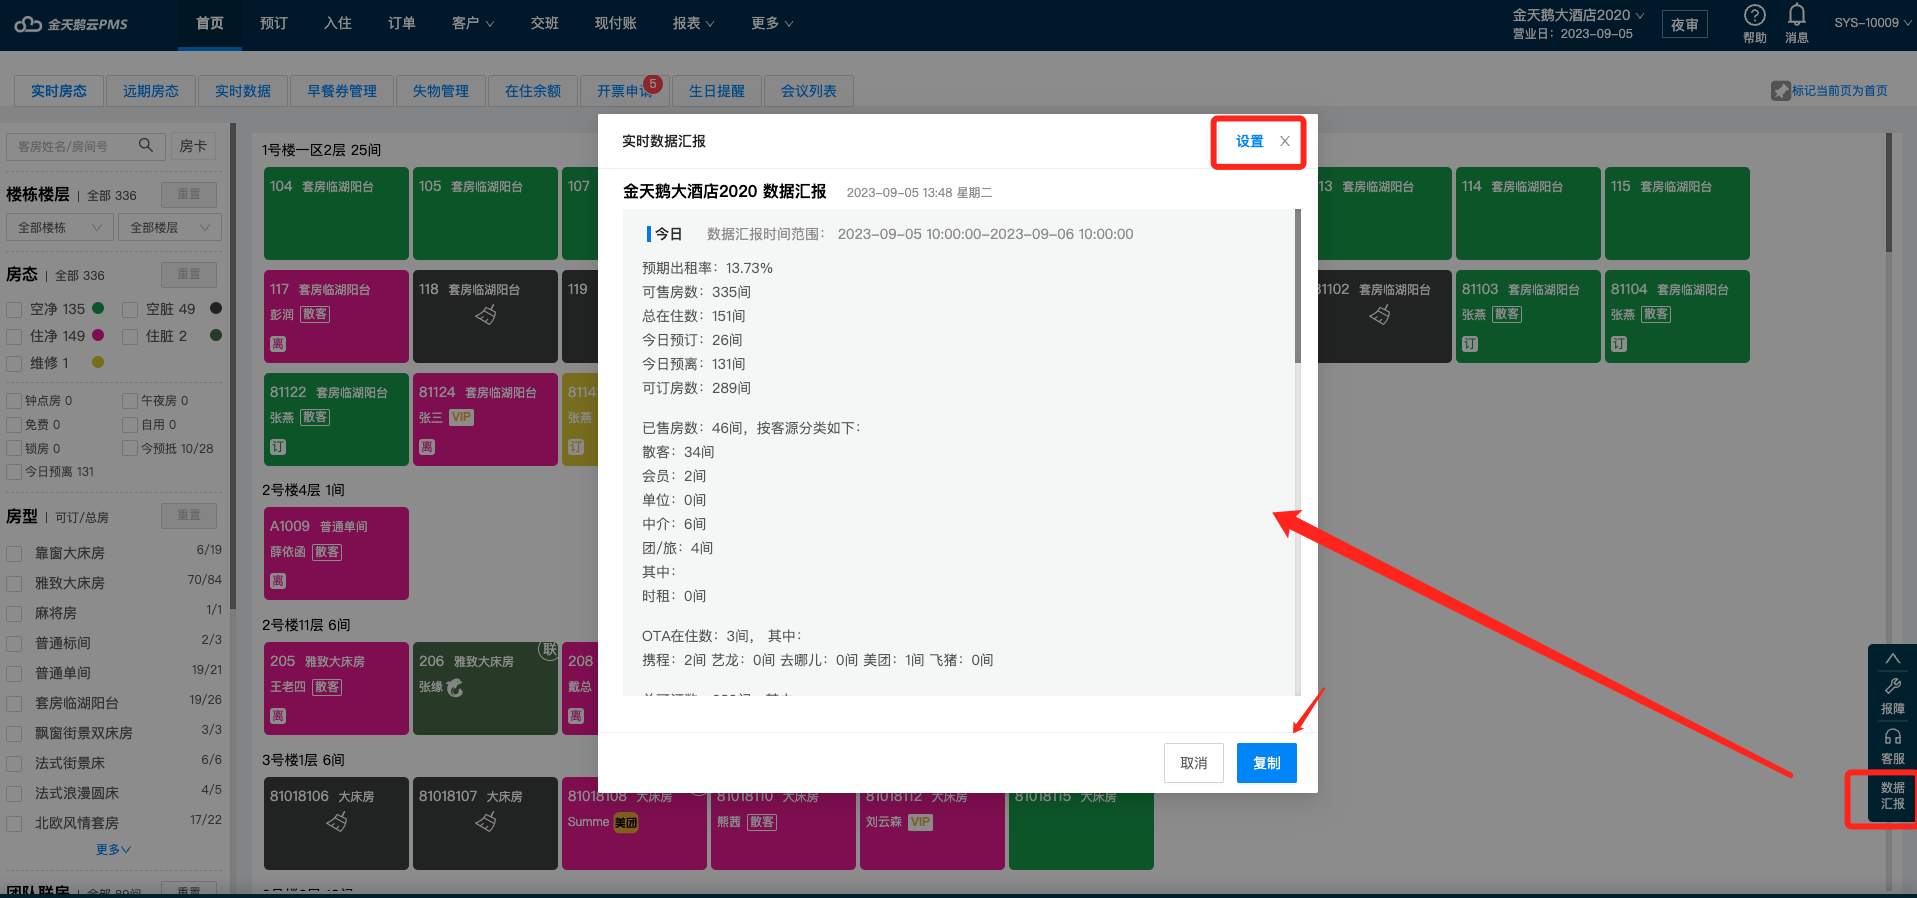Close the 实时数据汇报 dialog
This screenshot has height=898, width=1917.
pos(1285,141)
